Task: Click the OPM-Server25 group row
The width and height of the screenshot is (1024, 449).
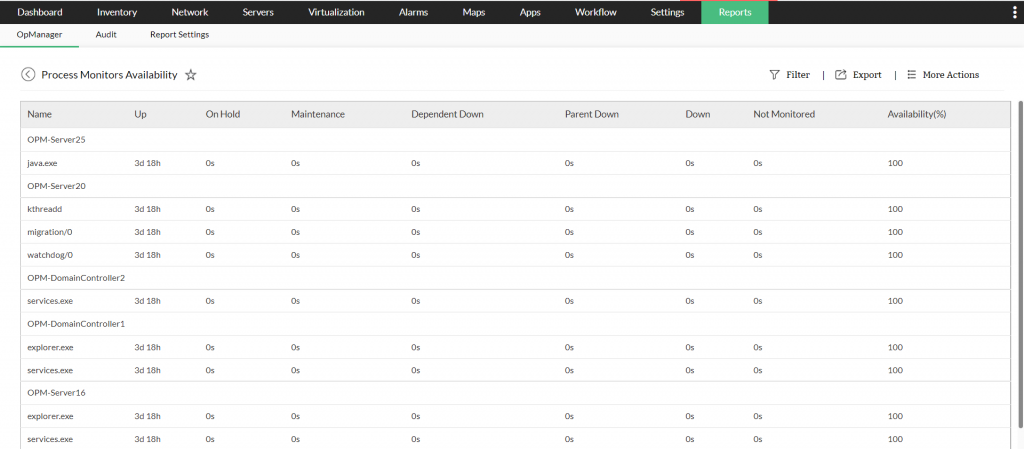Action: (x=56, y=139)
